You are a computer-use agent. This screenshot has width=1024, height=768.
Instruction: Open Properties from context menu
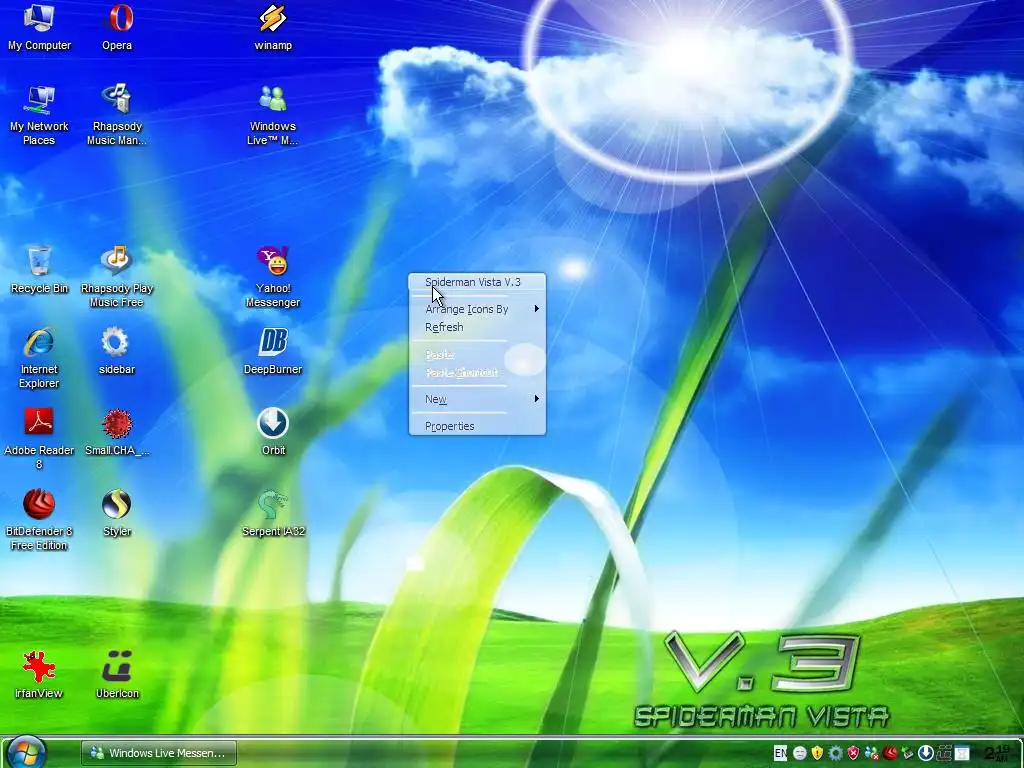(477, 426)
